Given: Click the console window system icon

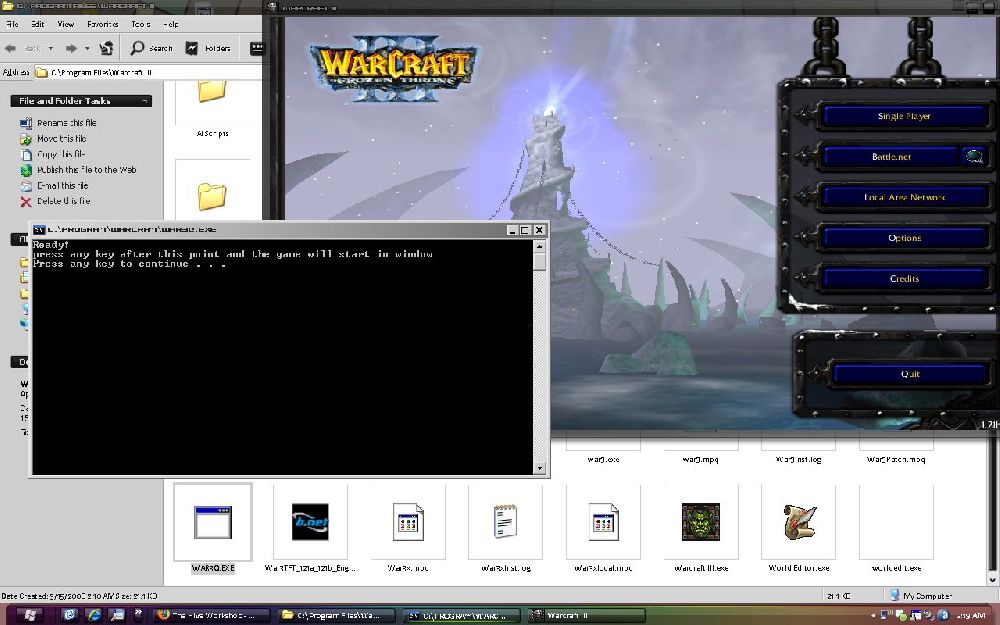Looking at the screenshot, I should coord(38,230).
